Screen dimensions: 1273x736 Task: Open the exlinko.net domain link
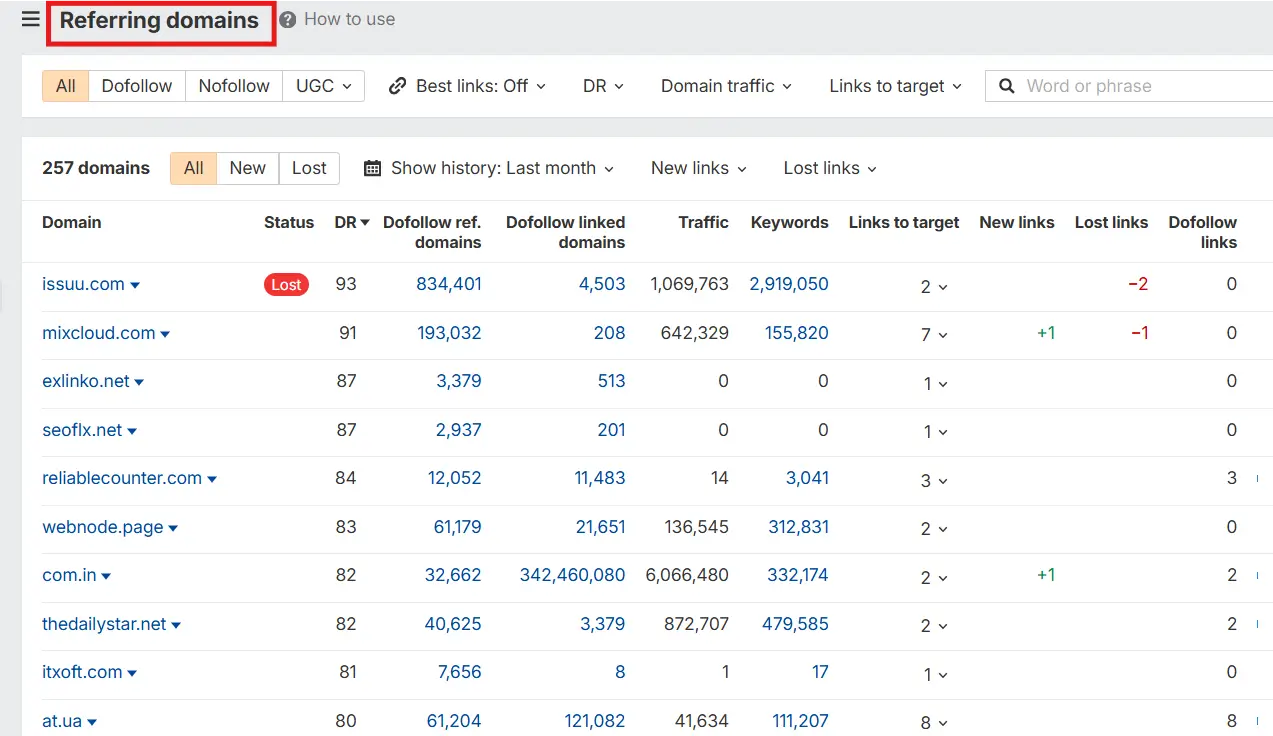[x=86, y=381]
